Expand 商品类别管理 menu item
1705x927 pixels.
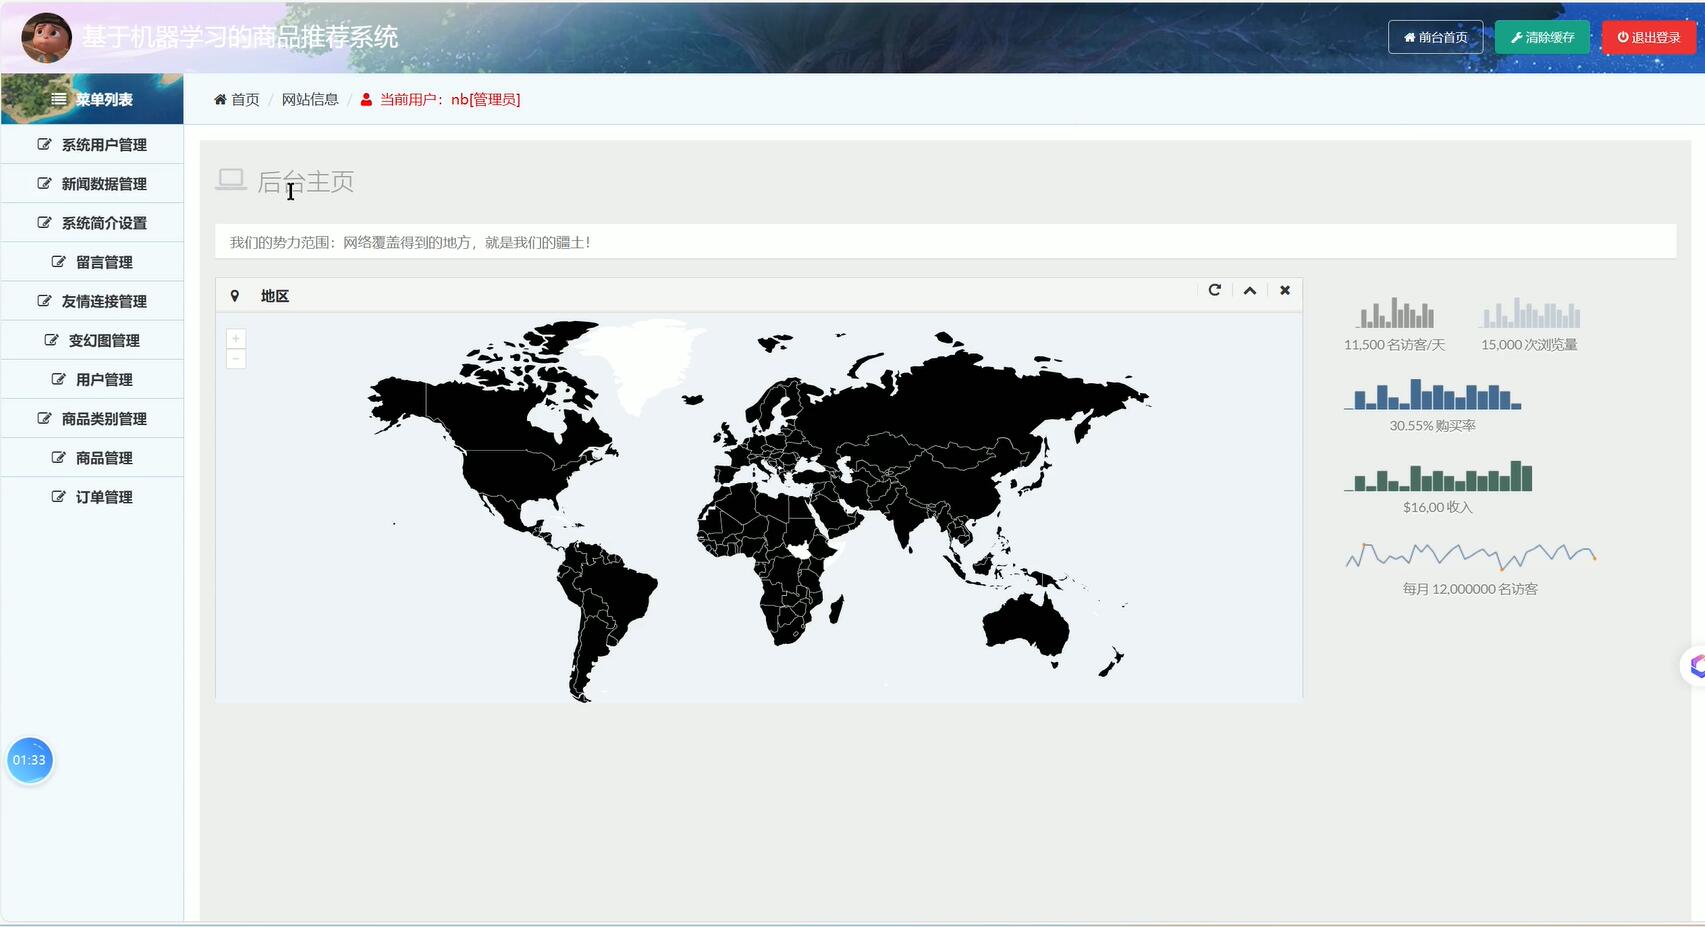[x=93, y=419]
